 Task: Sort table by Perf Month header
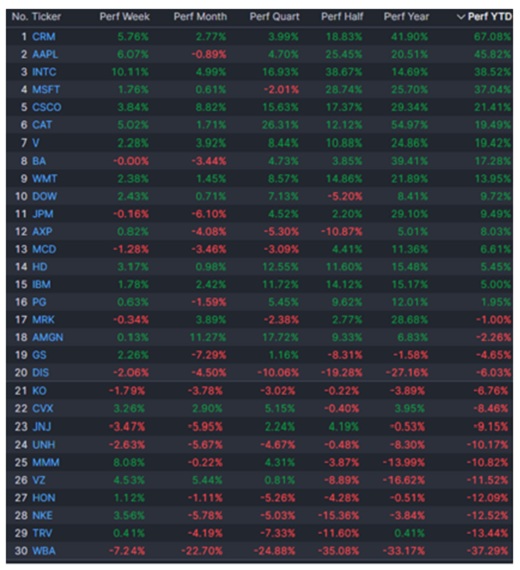click(200, 17)
